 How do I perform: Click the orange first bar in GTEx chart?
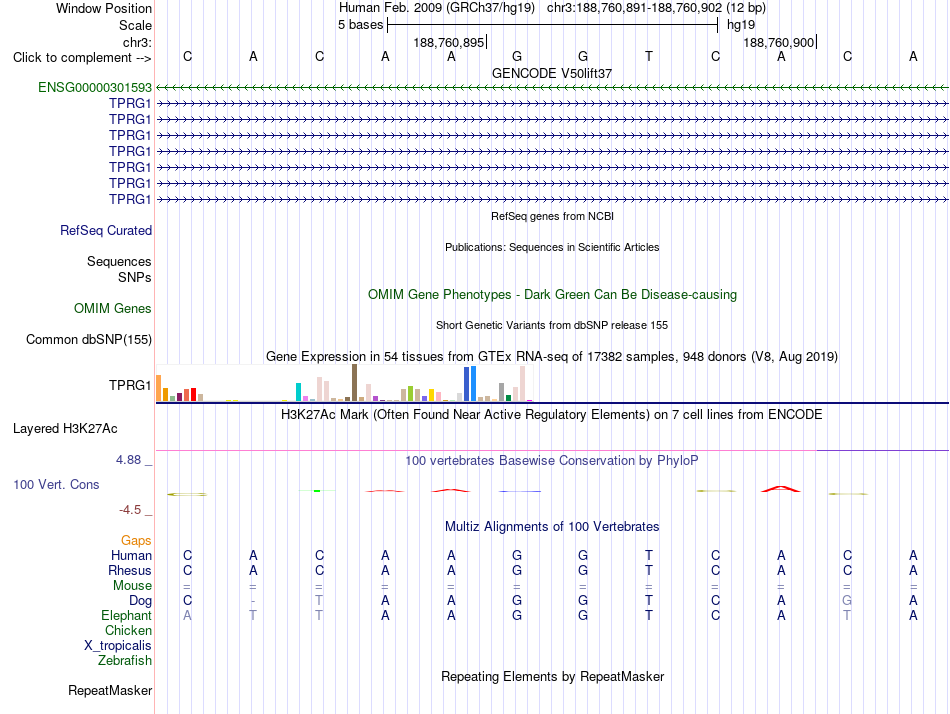point(159,388)
